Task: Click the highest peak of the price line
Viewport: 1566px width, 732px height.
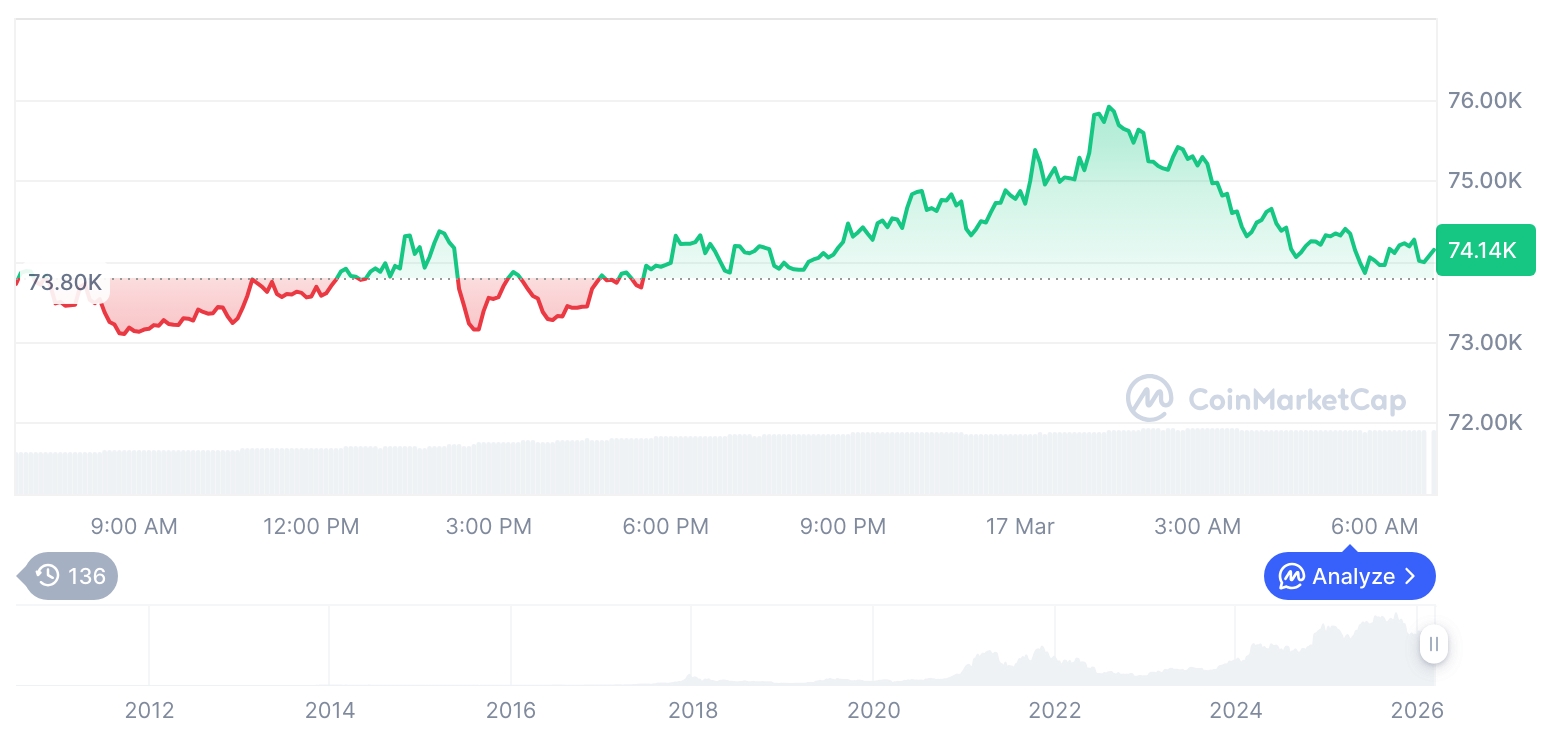Action: [1109, 107]
